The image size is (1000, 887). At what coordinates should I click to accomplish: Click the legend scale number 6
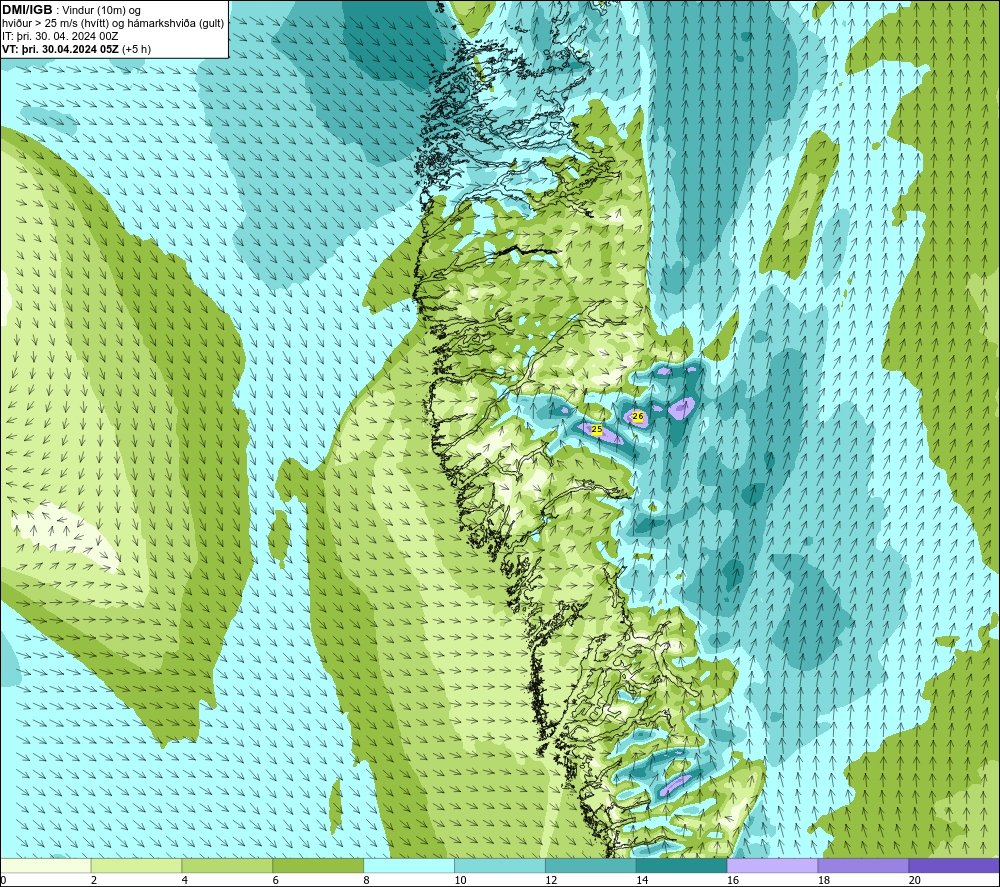coord(276,880)
